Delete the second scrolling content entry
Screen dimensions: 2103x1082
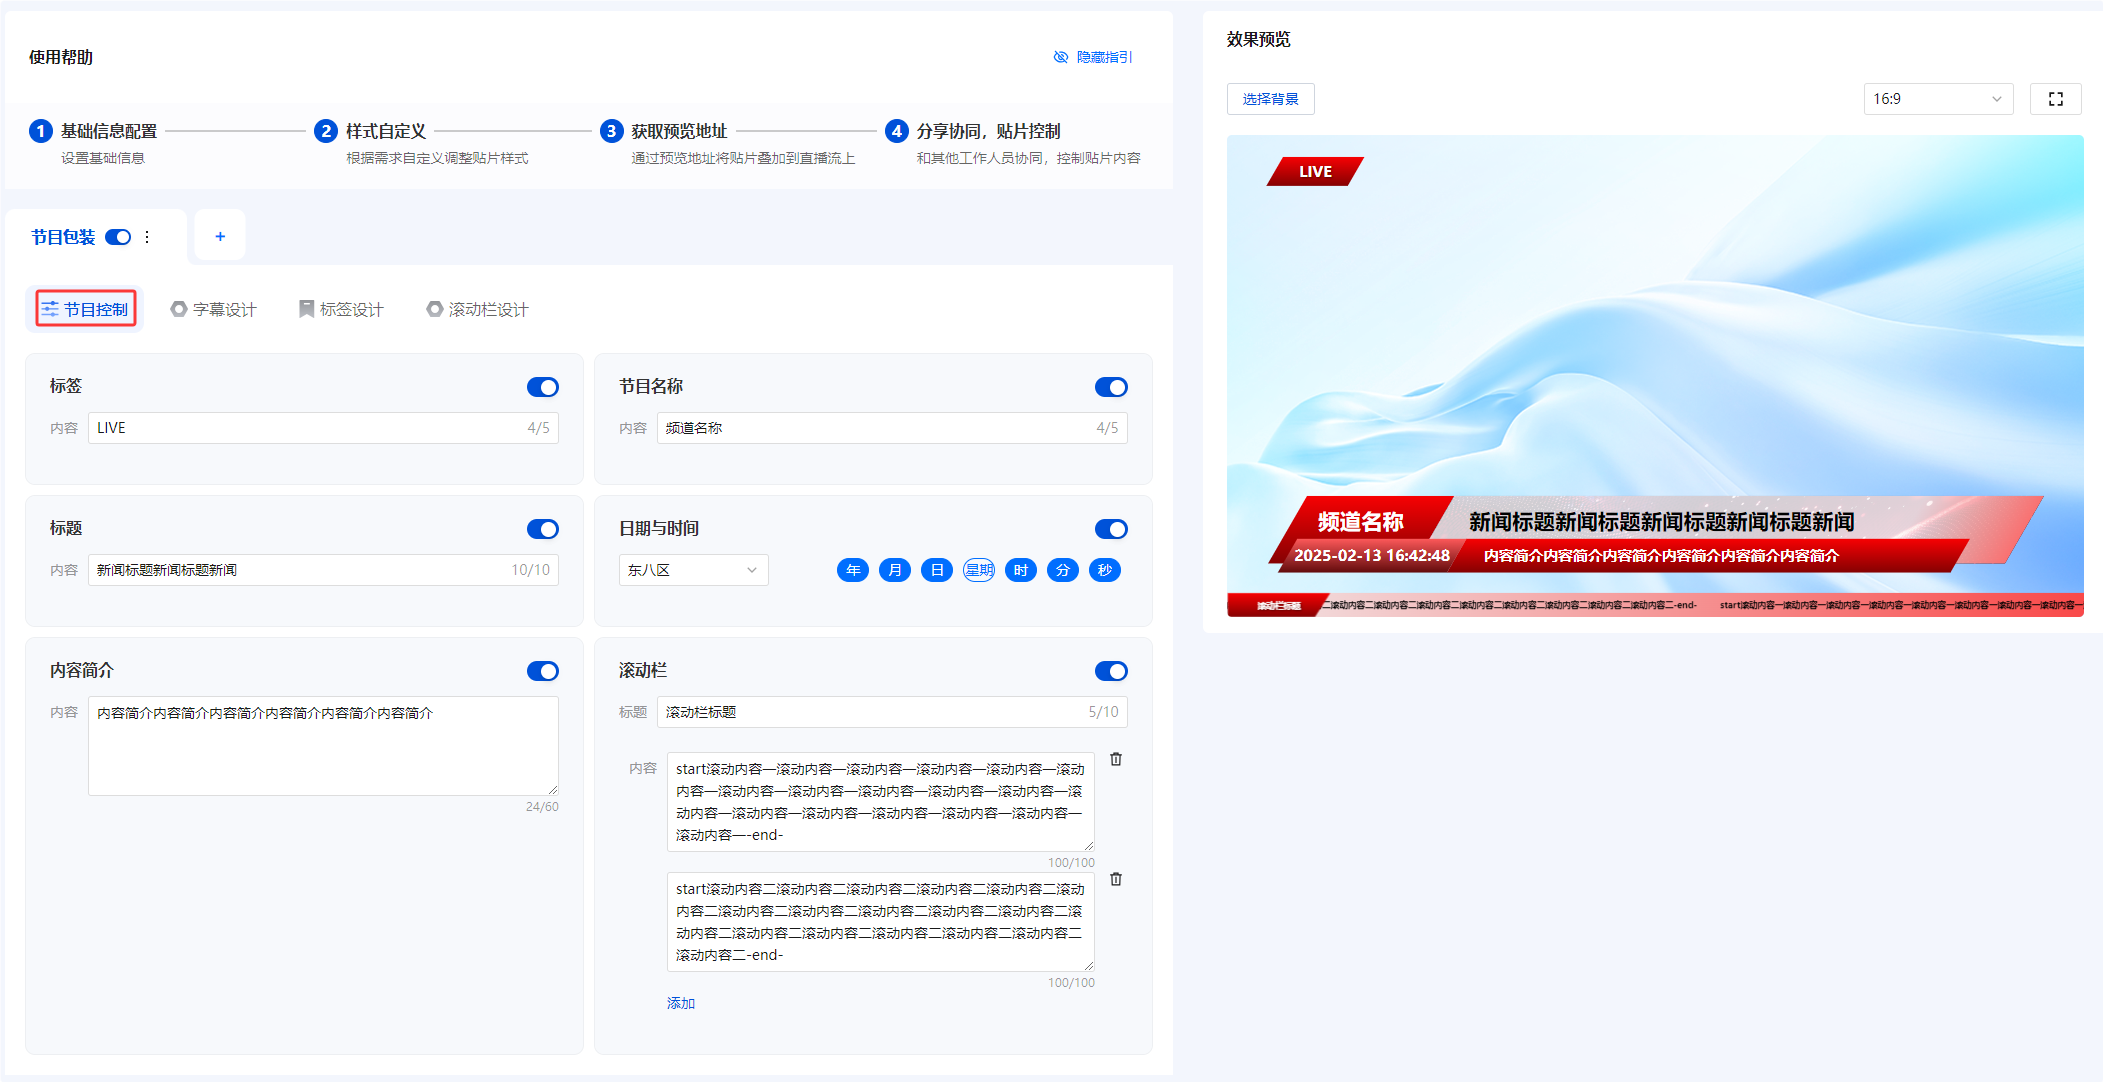1116,879
